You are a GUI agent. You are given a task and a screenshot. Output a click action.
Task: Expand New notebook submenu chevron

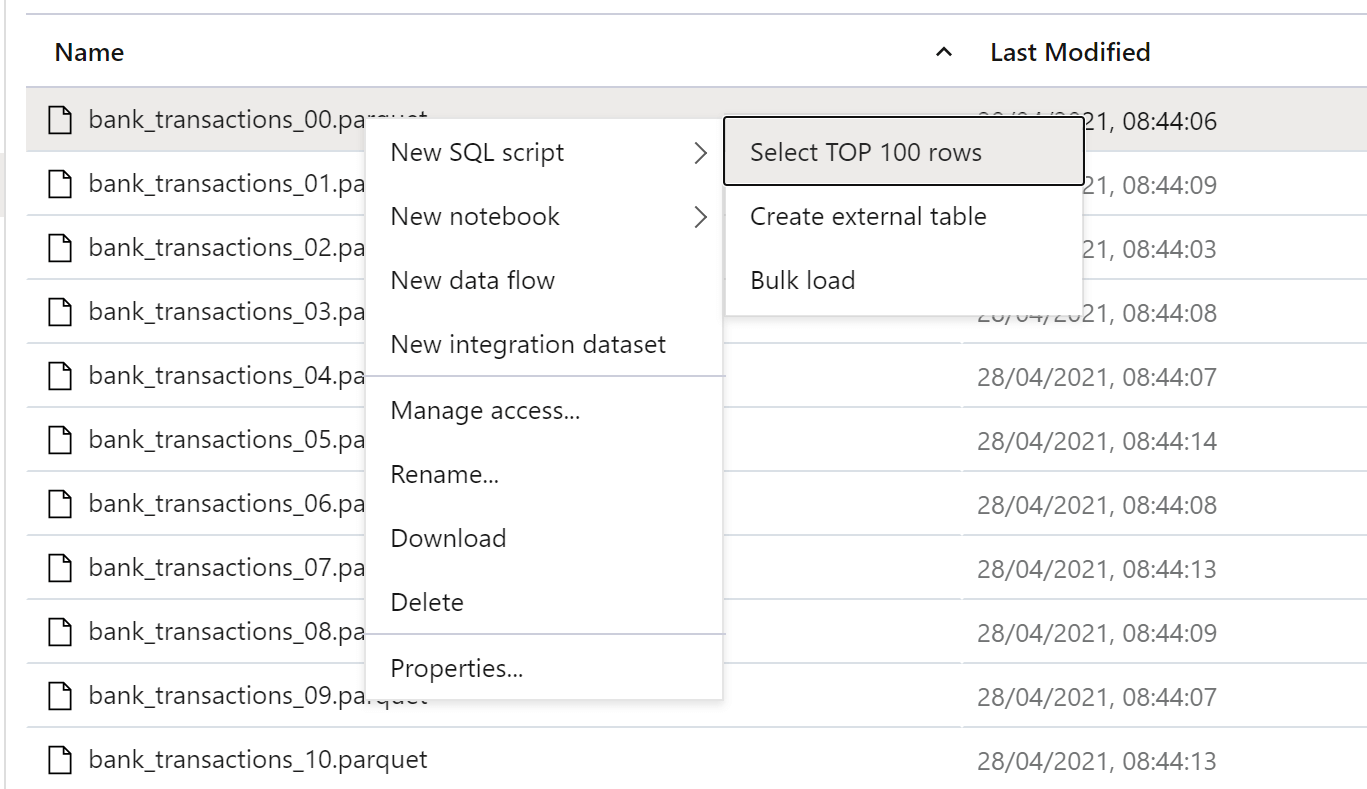tap(700, 217)
